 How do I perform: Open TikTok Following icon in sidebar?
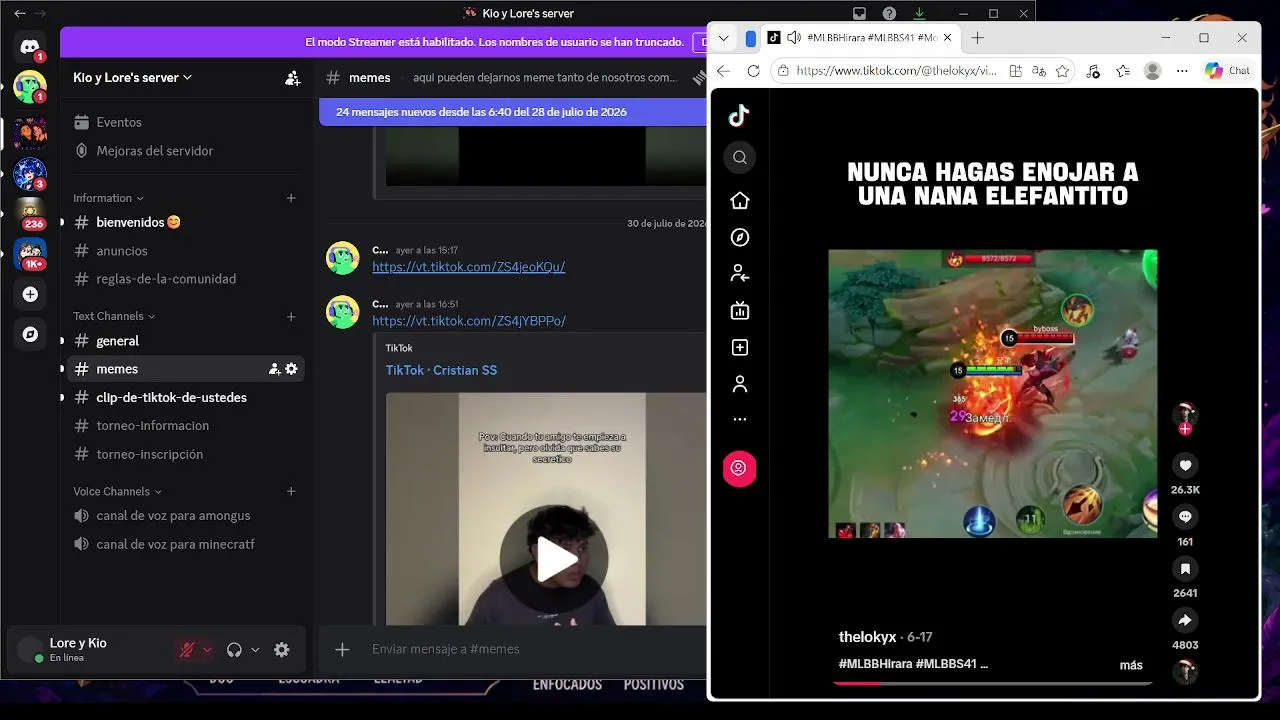click(x=740, y=273)
